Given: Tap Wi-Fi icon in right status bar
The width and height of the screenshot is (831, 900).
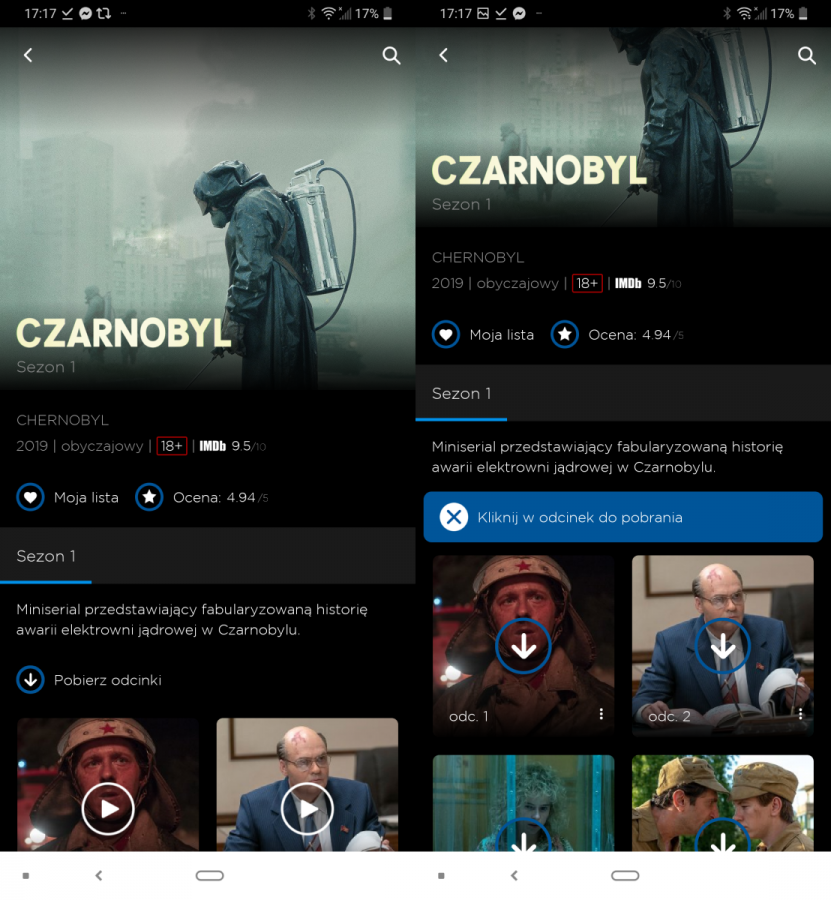Looking at the screenshot, I should pyautogui.click(x=744, y=13).
